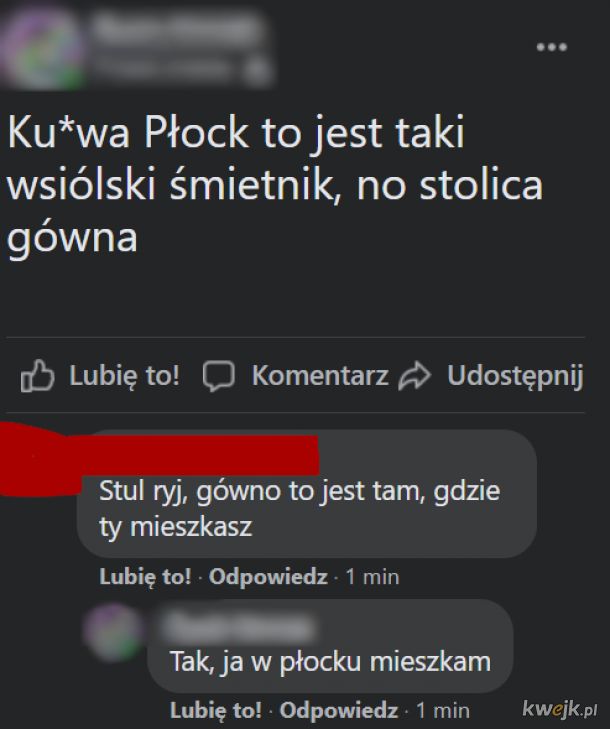
Task: Like the 'Stul ryj' comment
Action: (x=145, y=577)
